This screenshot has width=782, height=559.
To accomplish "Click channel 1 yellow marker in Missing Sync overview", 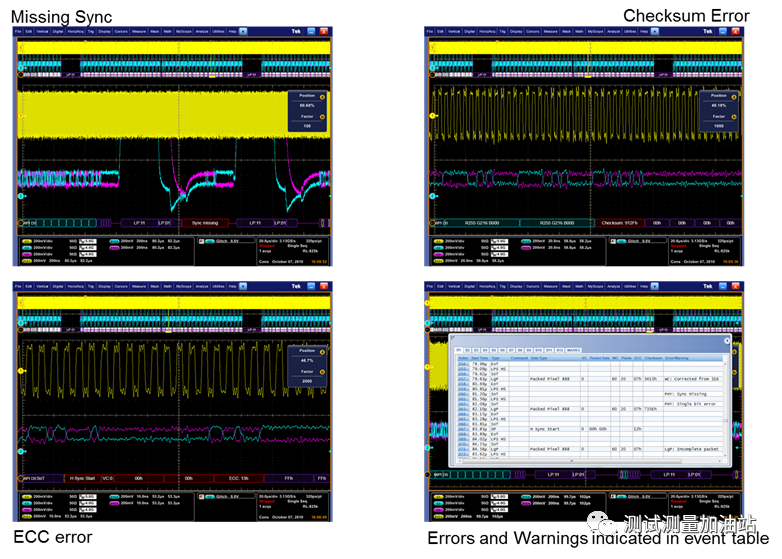I will pyautogui.click(x=20, y=48).
